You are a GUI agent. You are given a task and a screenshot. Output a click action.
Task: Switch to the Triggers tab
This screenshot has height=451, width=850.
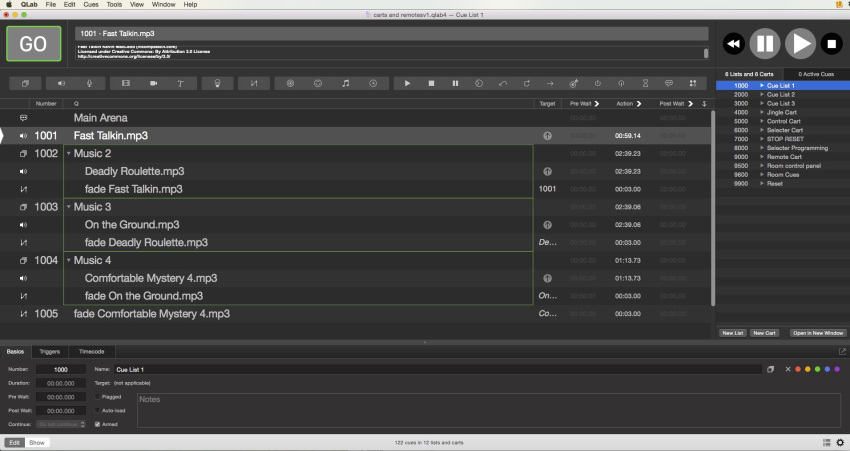pos(50,351)
